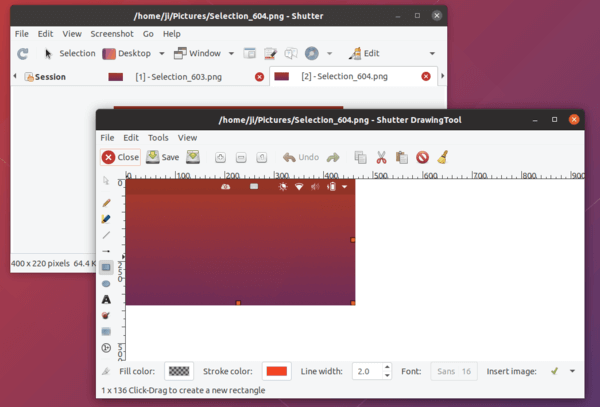Screen dimensions: 600x407
Task: Select the auto-increment number tool
Action: (x=106, y=348)
